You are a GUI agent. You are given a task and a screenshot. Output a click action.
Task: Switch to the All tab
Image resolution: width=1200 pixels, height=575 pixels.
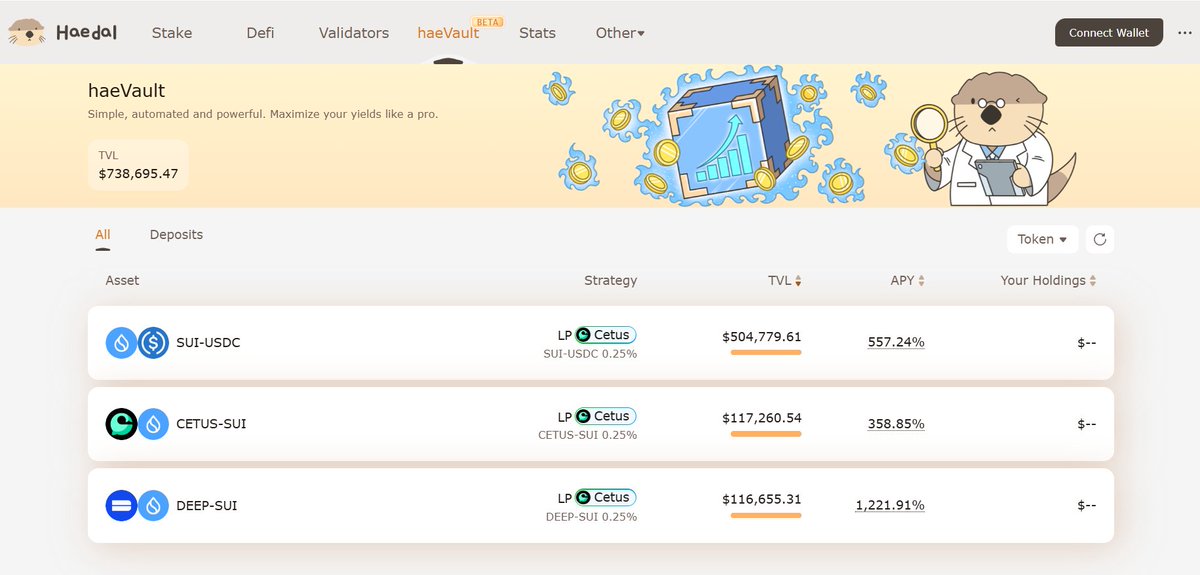pyautogui.click(x=103, y=235)
